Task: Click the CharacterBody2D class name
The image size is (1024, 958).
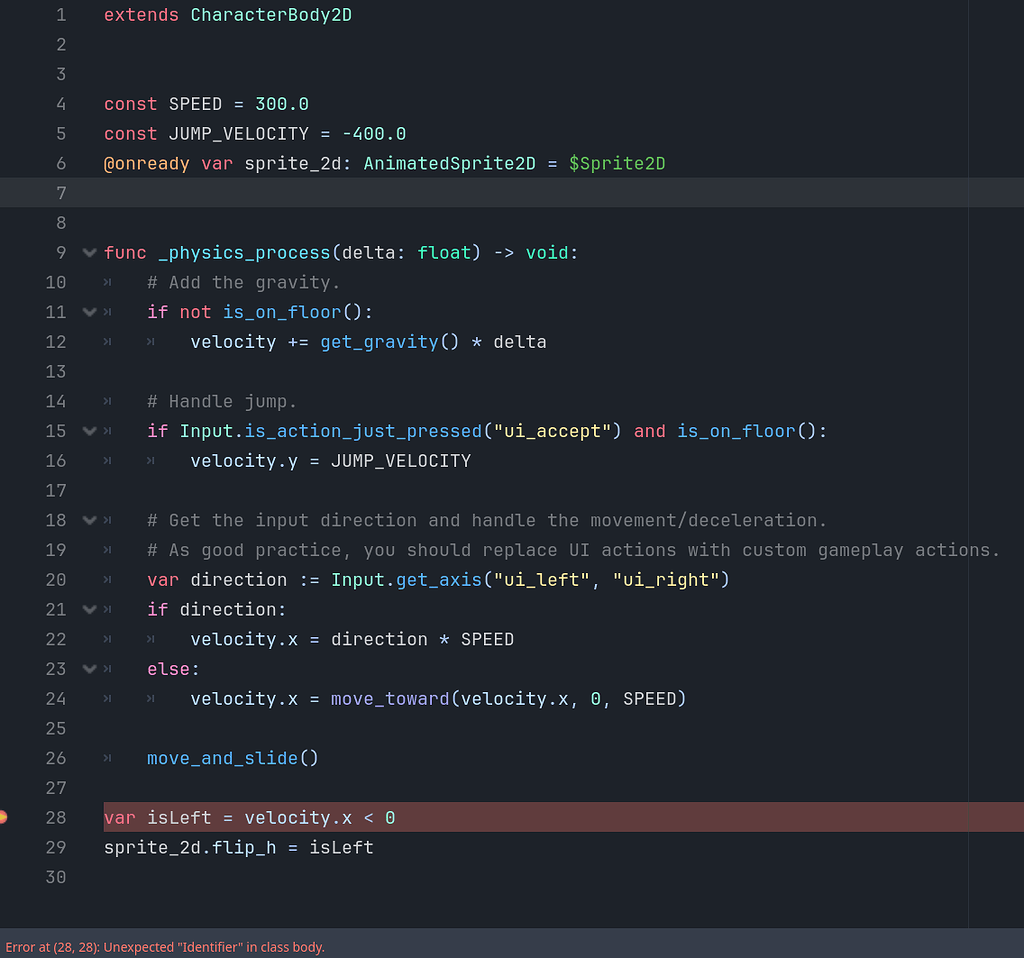Action: click(x=270, y=15)
